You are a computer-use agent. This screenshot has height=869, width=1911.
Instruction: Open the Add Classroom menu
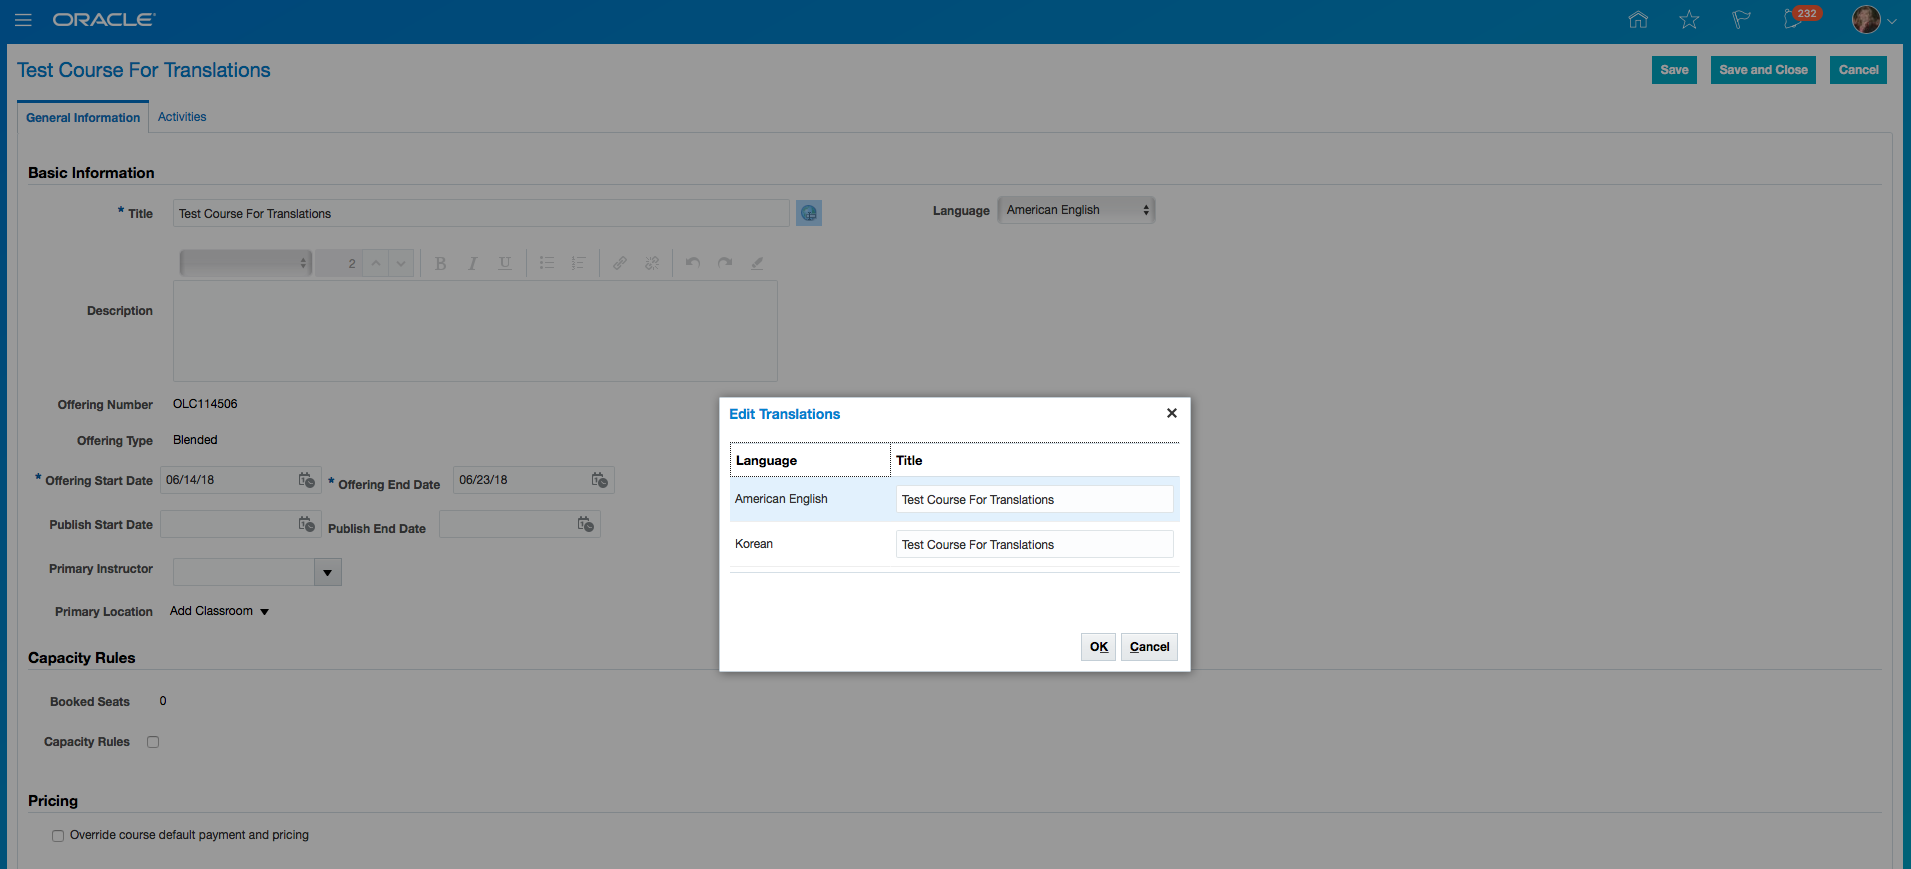(219, 611)
